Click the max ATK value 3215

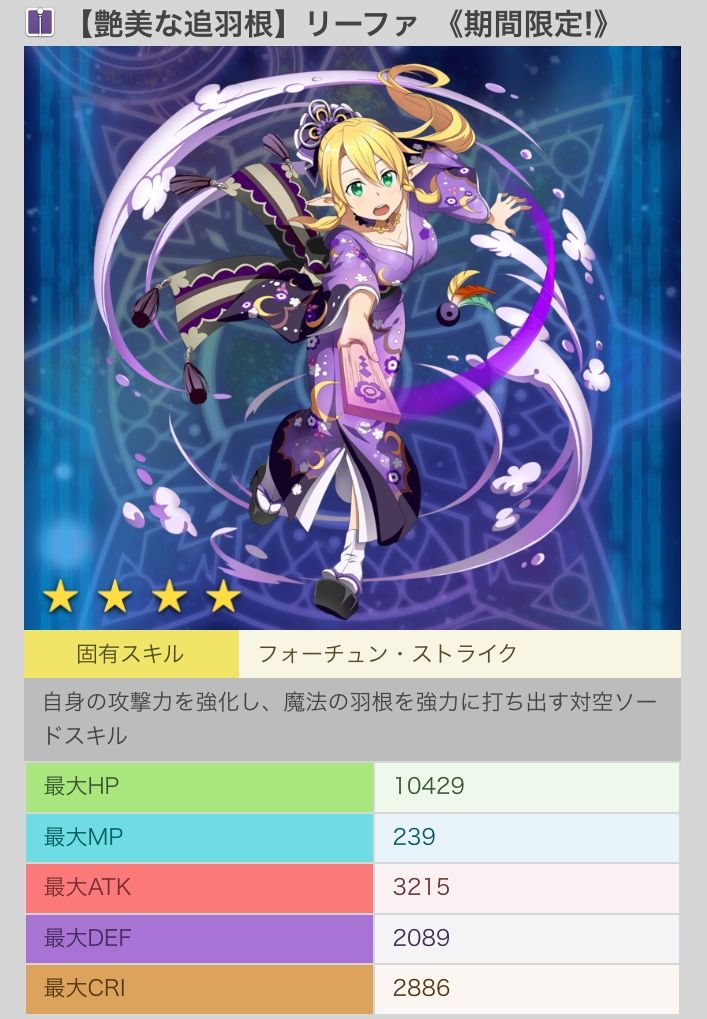point(421,887)
